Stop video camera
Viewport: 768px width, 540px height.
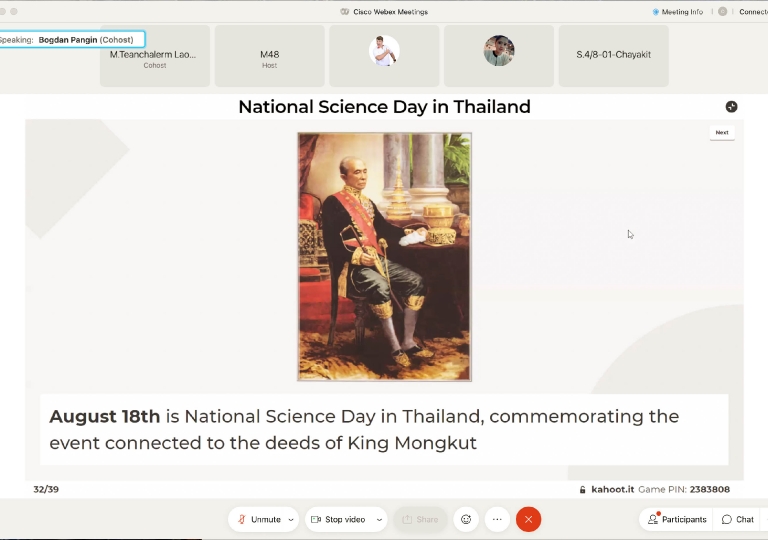point(339,519)
